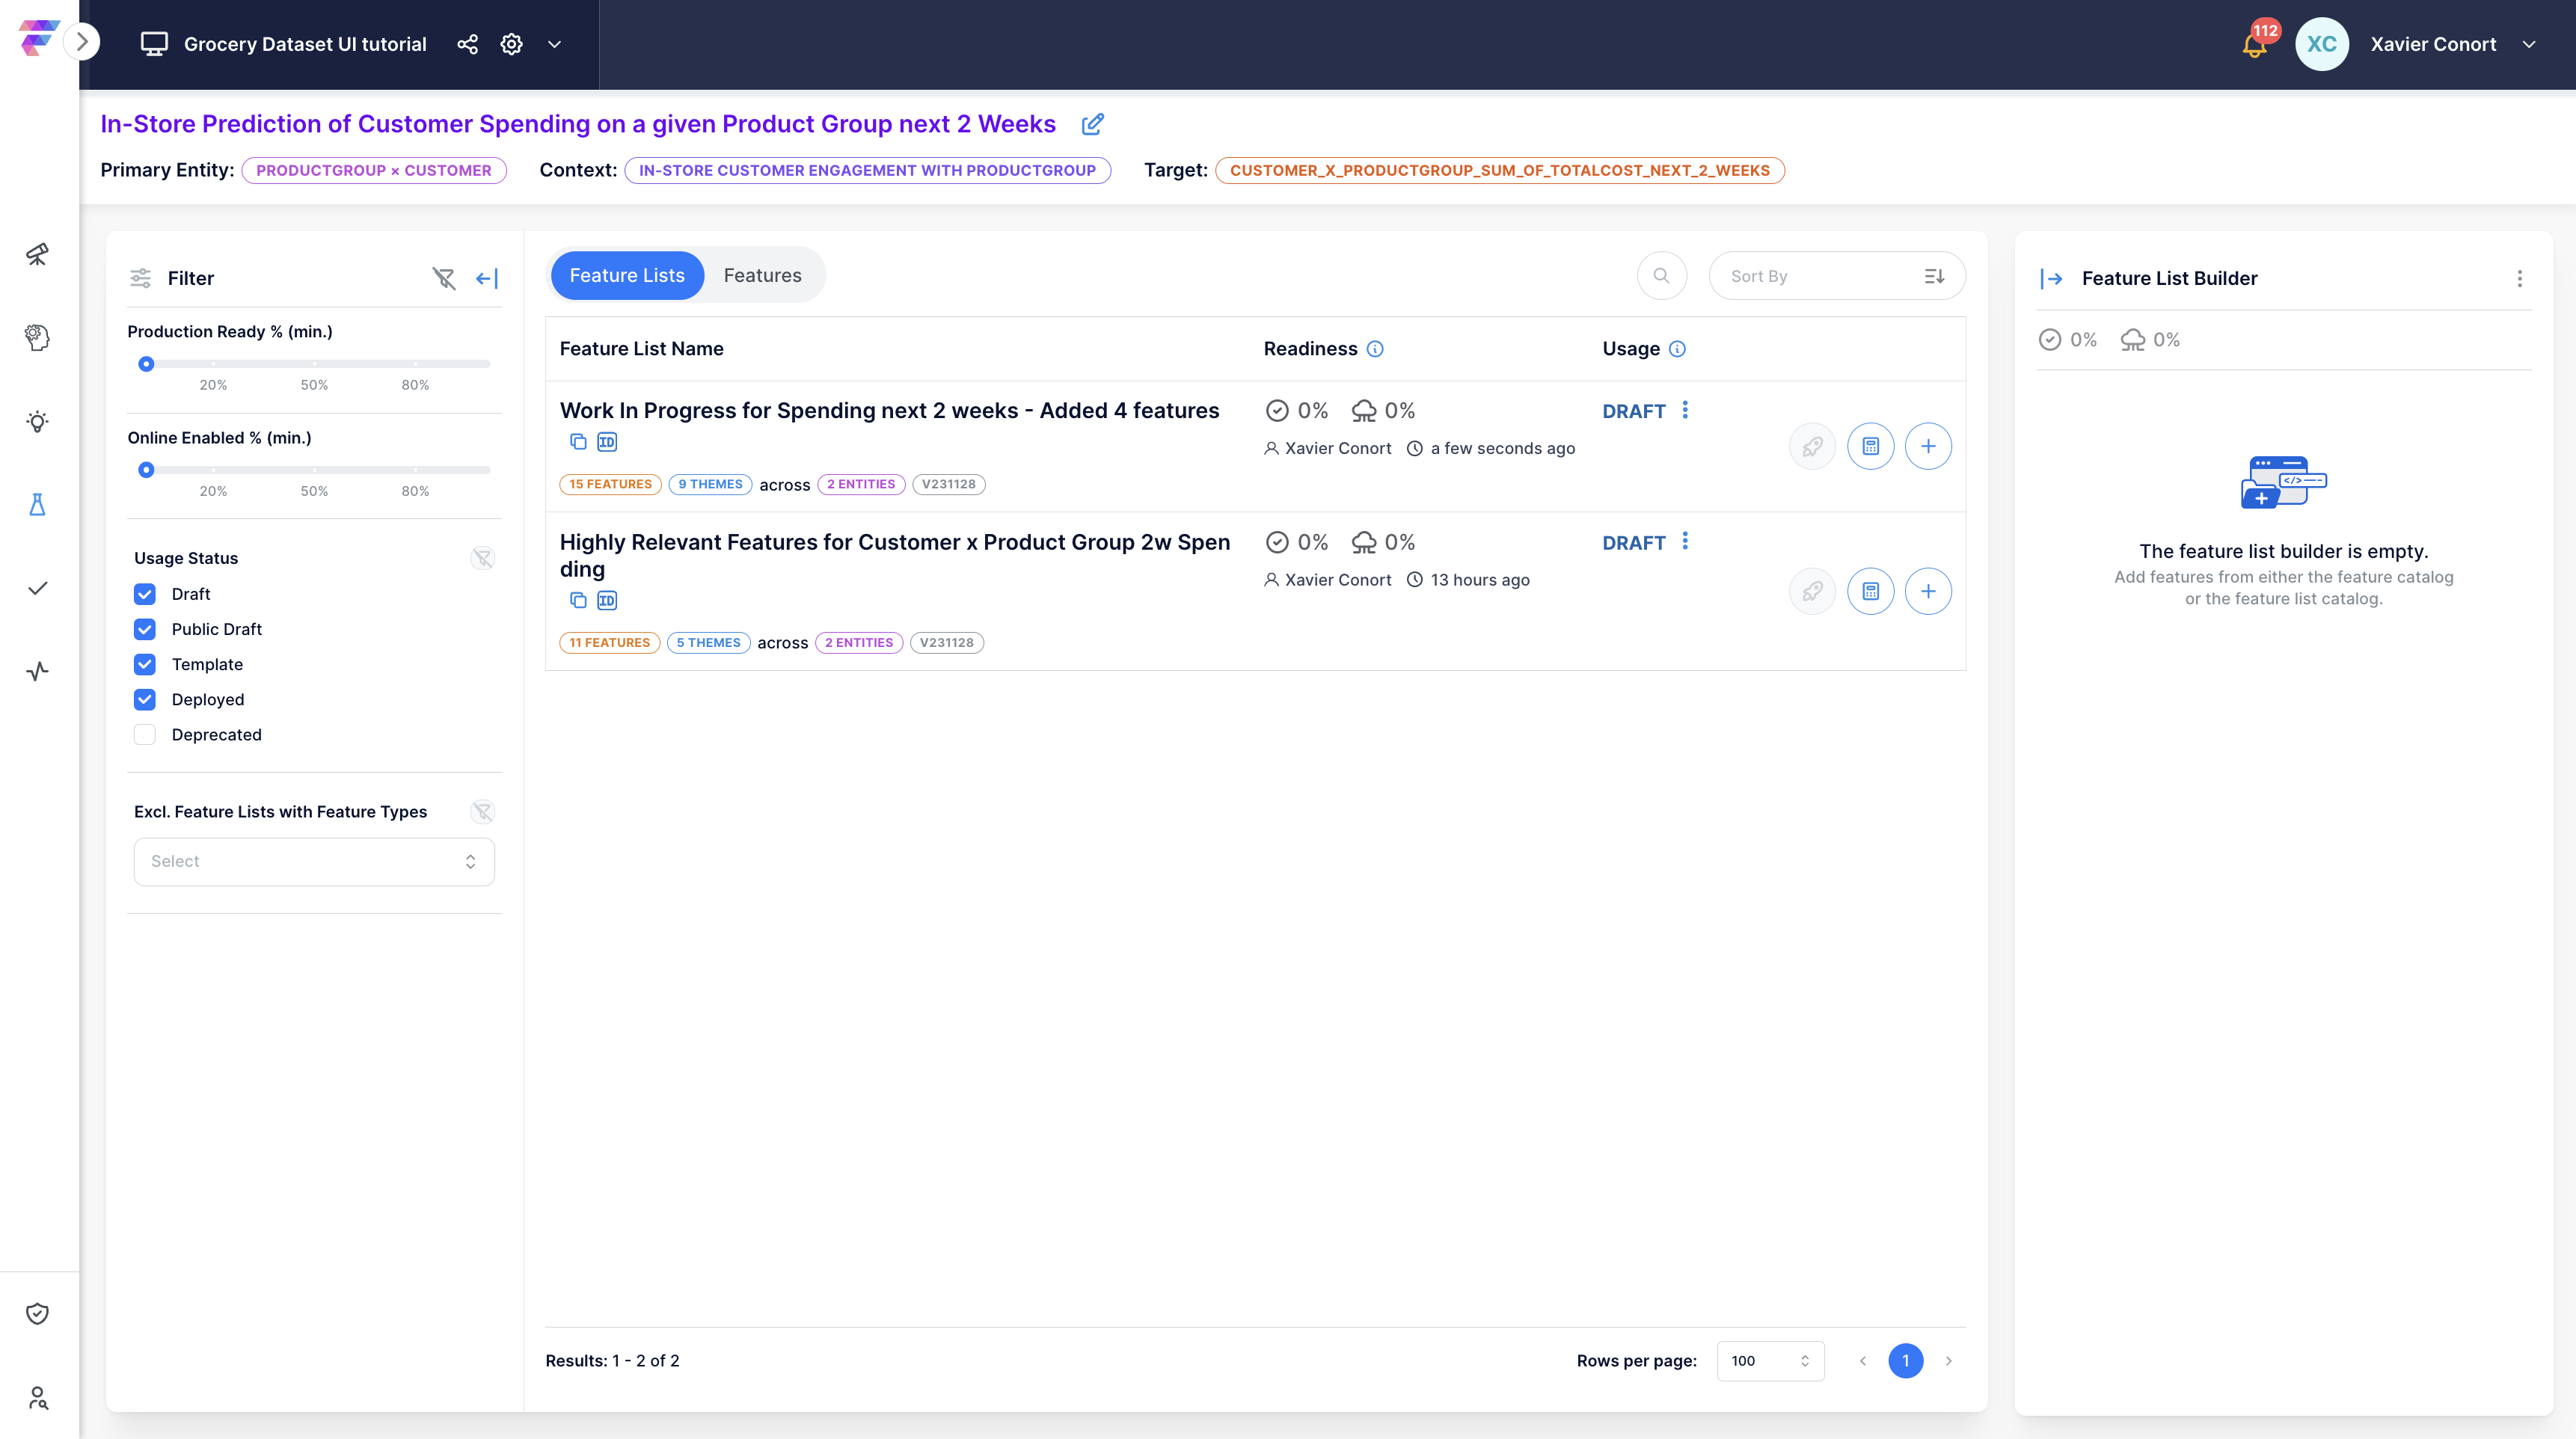2576x1439 pixels.
Task: Adjust Online Enabled % slider handle
Action: [x=146, y=470]
